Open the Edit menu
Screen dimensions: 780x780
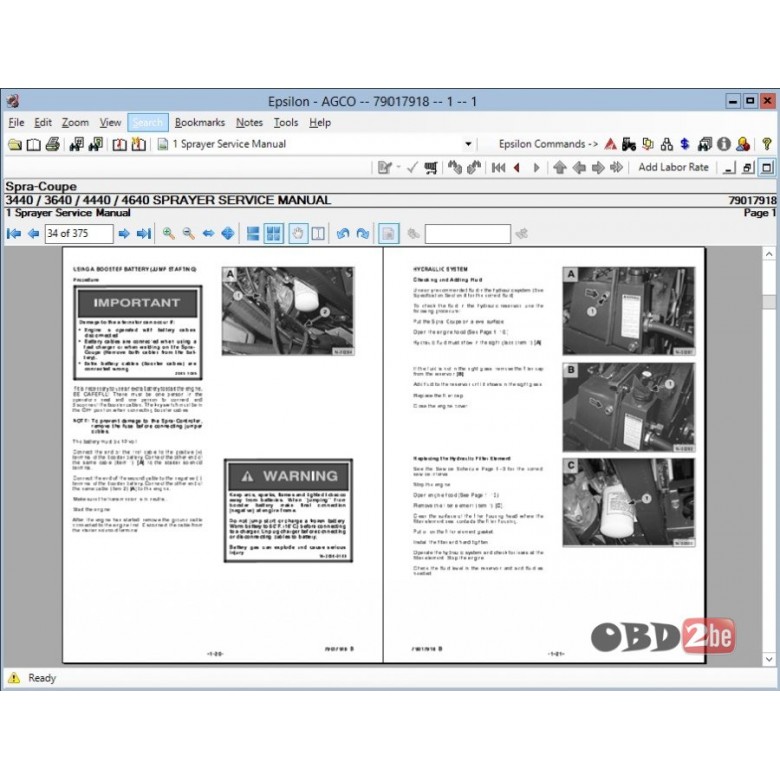[43, 122]
